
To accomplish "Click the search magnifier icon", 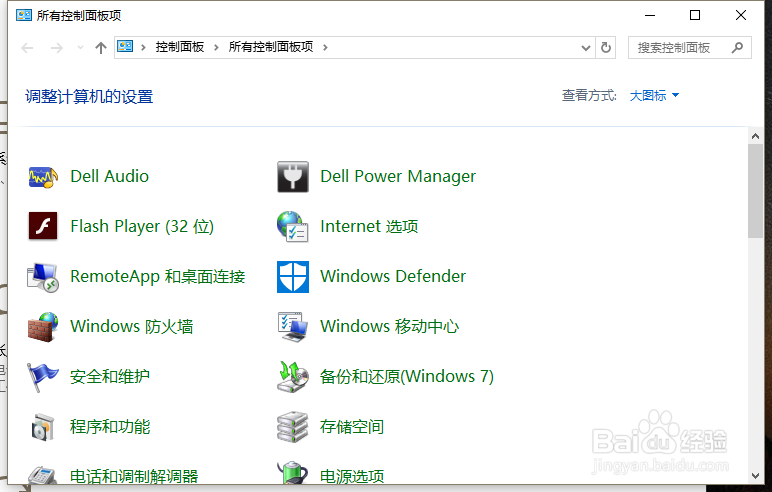I will click(737, 47).
